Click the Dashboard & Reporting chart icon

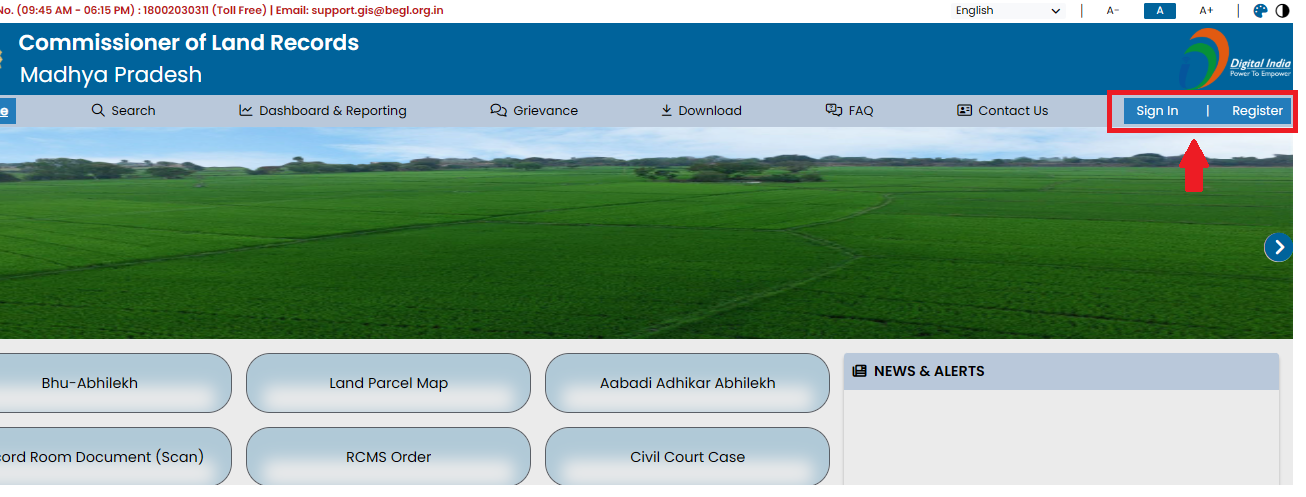pos(246,110)
